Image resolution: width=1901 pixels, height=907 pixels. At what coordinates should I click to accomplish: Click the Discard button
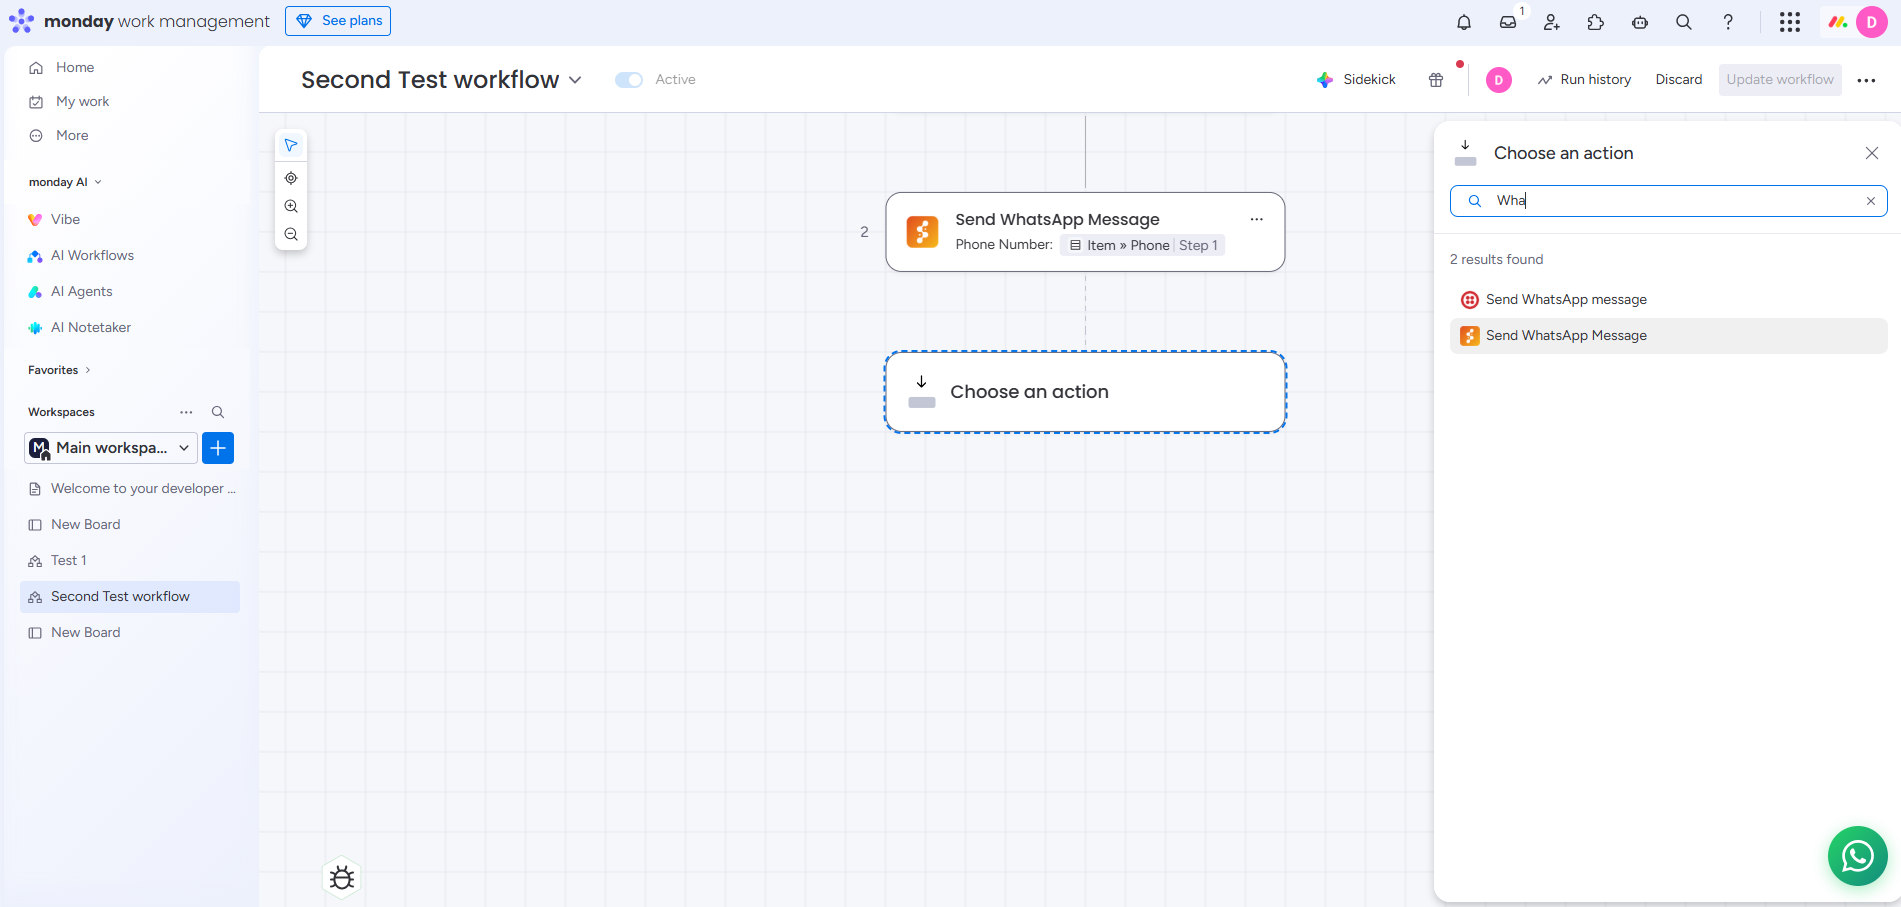1678,80
